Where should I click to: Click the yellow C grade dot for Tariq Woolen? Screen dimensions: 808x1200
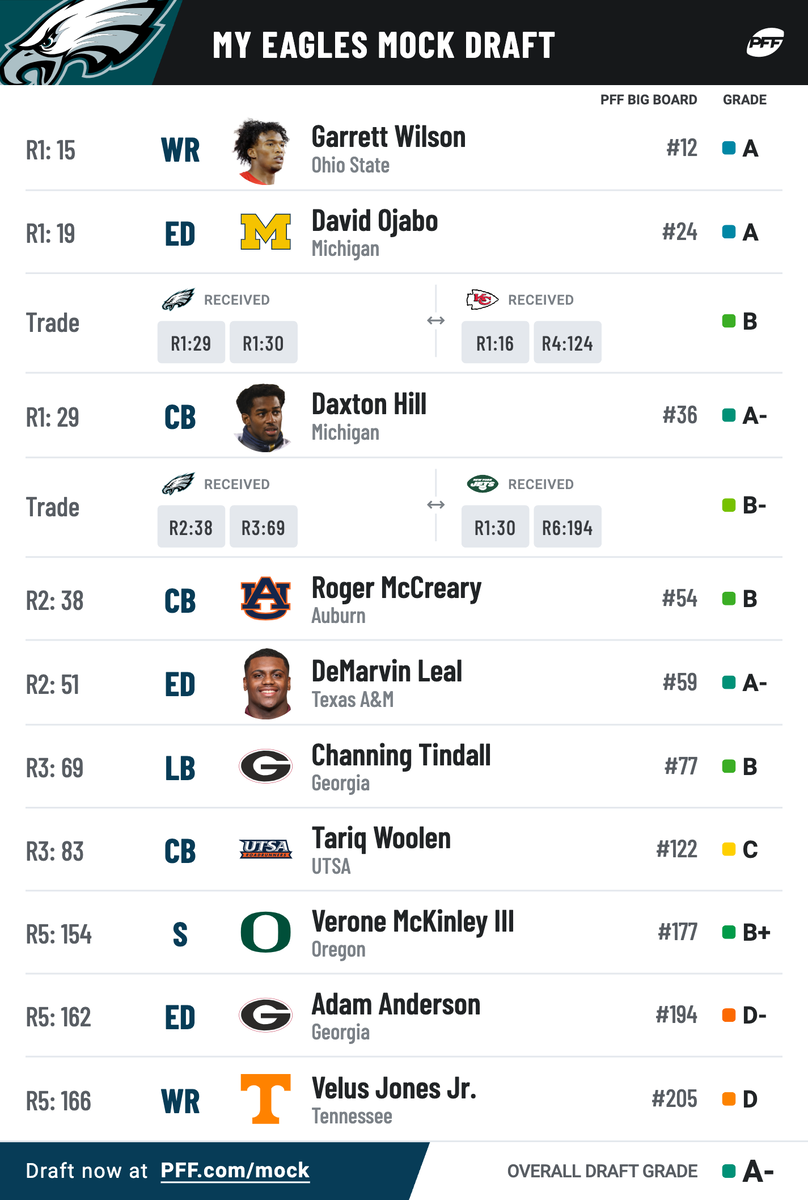(729, 850)
